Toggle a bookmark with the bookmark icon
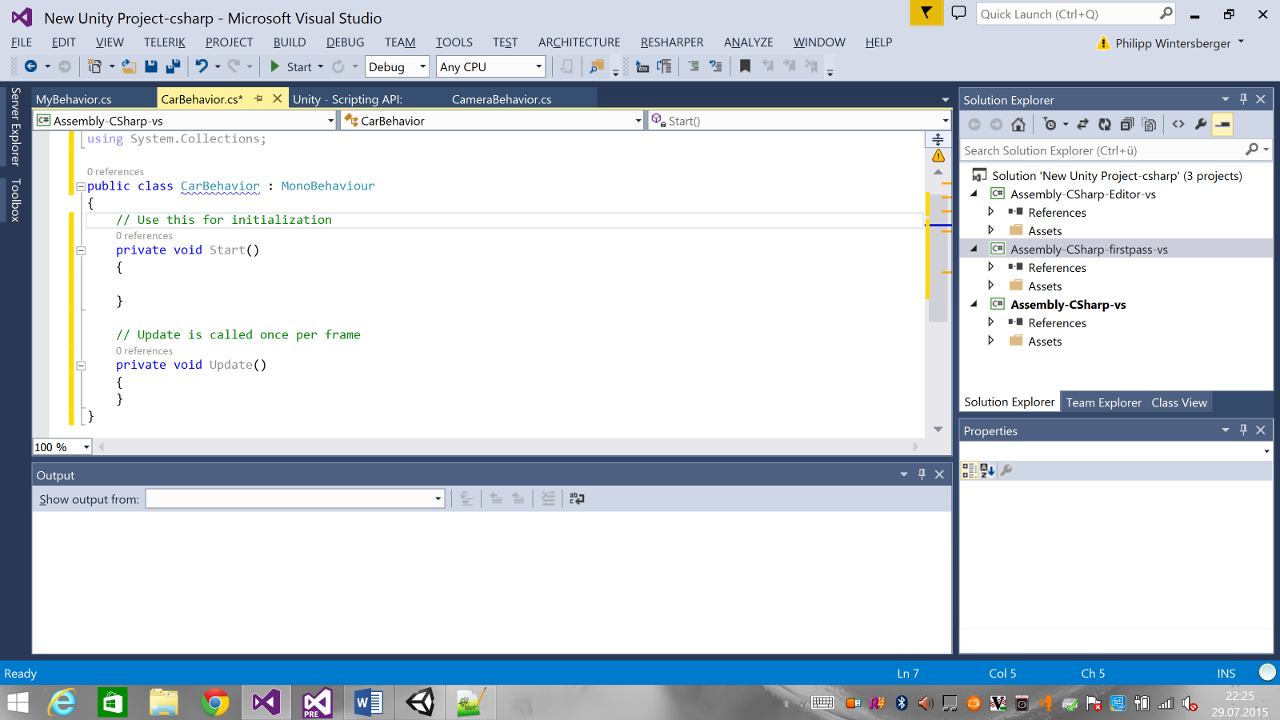Viewport: 1280px width, 720px height. click(745, 66)
